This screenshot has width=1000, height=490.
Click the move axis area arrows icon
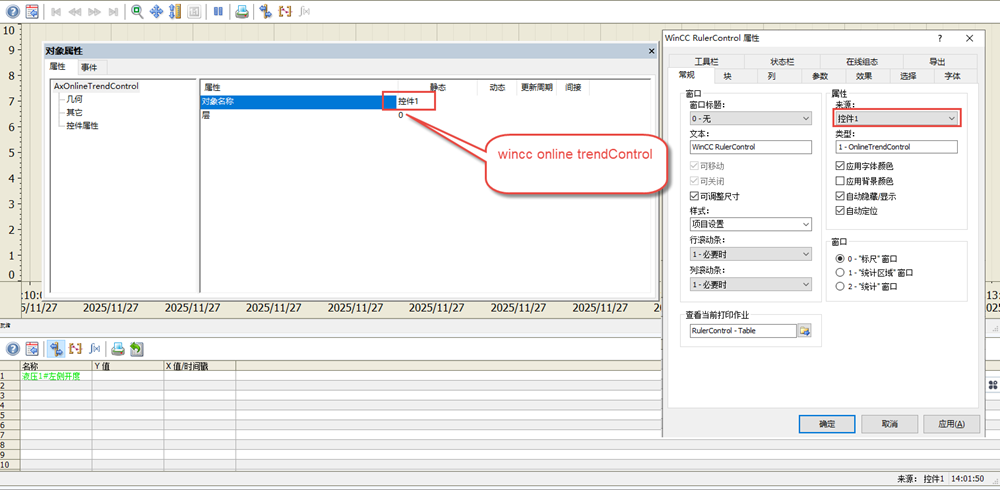pos(156,12)
